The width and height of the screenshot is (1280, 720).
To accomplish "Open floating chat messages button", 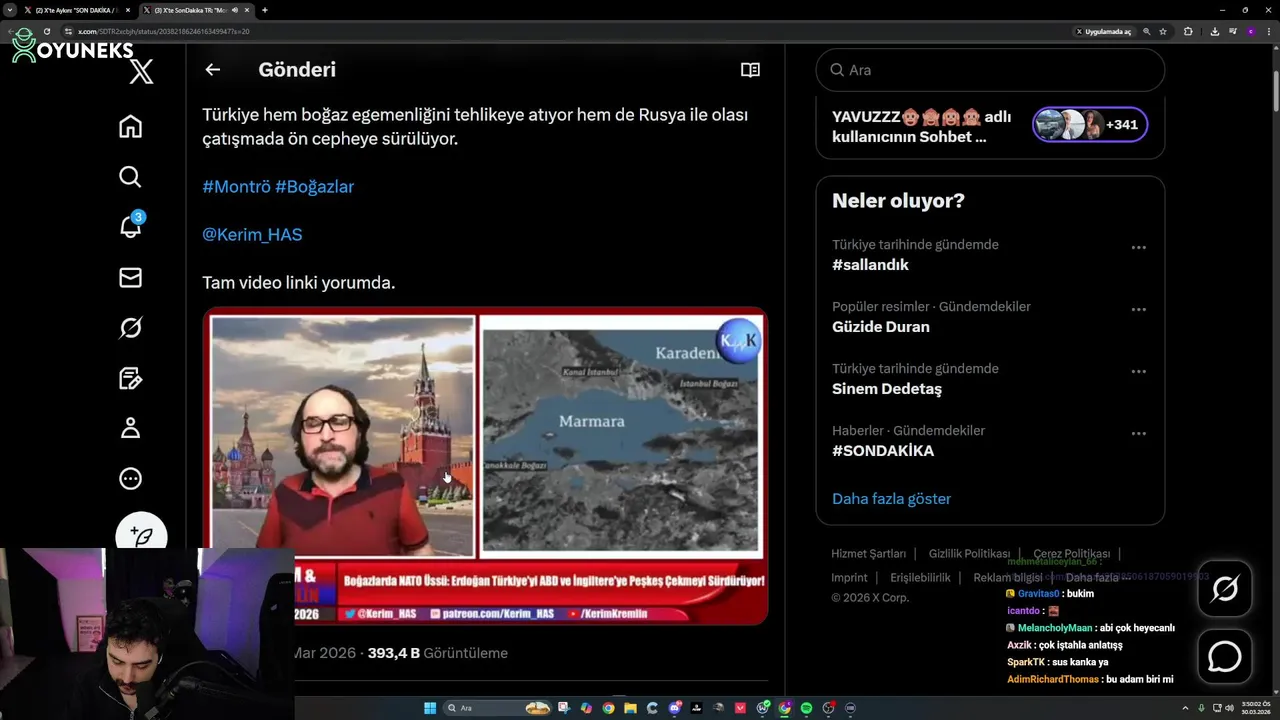I will (1225, 656).
